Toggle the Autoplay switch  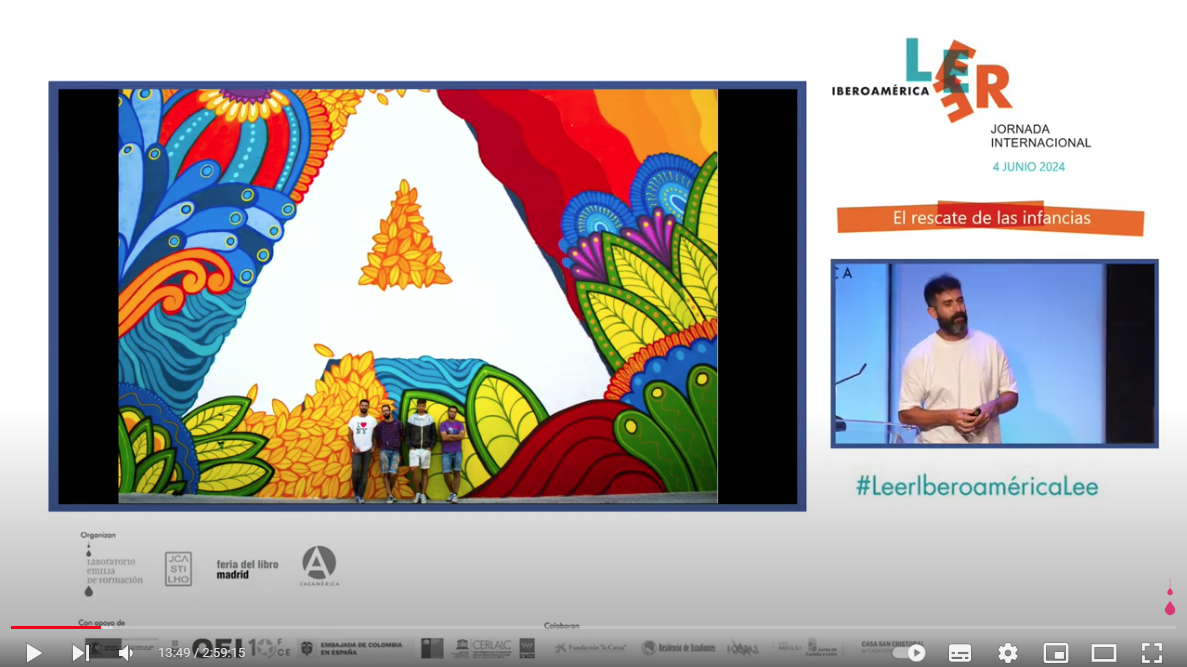pyautogui.click(x=909, y=653)
